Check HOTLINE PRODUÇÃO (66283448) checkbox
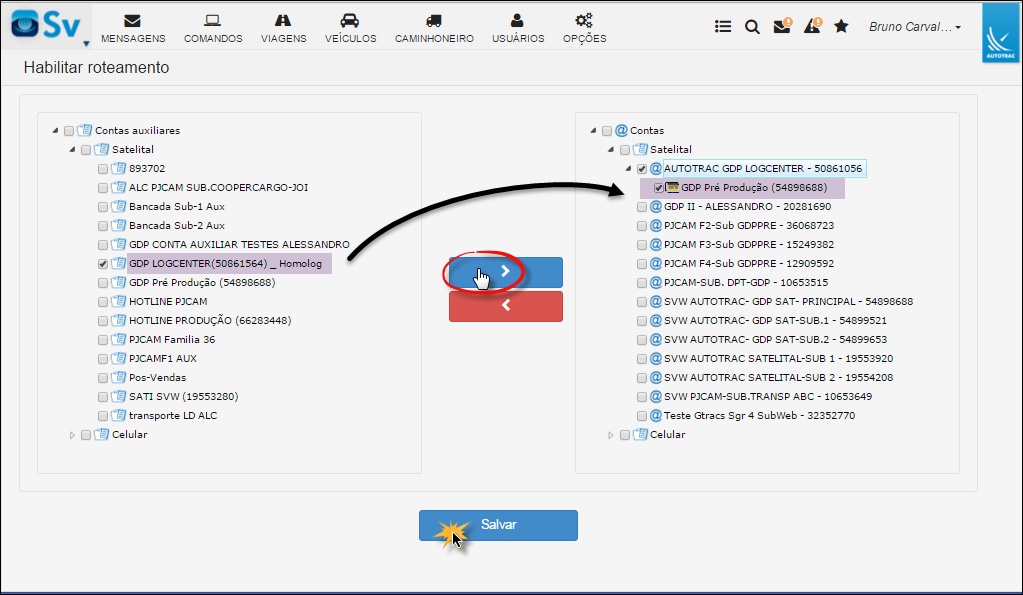1023x595 pixels. pyautogui.click(x=102, y=321)
